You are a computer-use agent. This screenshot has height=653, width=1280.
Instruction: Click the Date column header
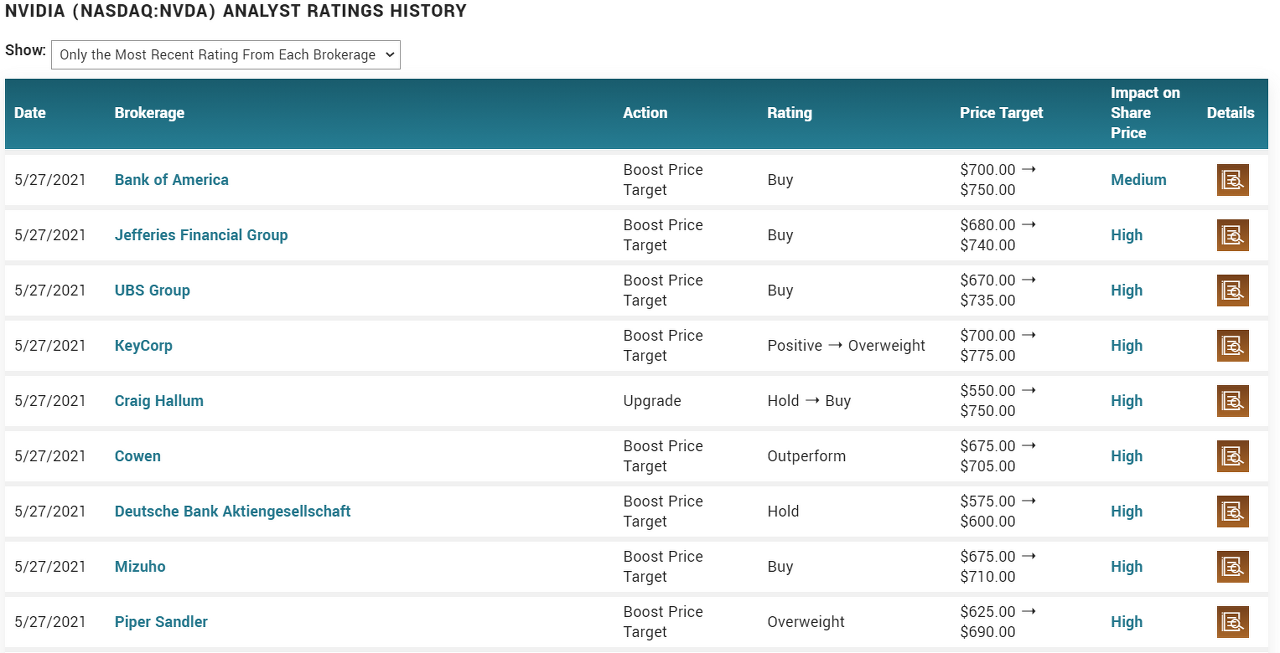coord(30,113)
